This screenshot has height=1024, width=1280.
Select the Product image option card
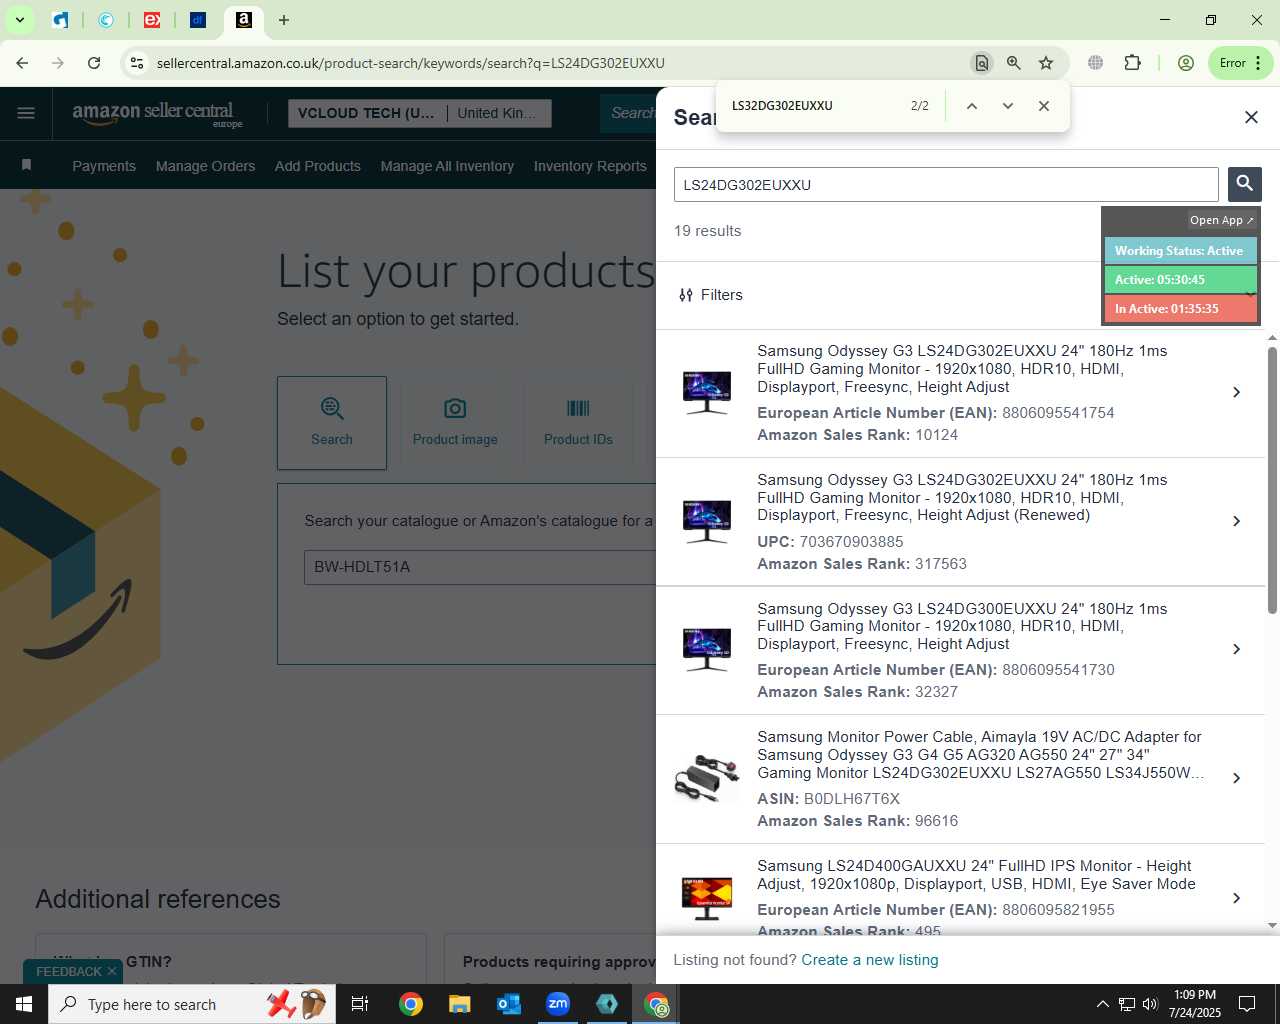[x=455, y=423]
